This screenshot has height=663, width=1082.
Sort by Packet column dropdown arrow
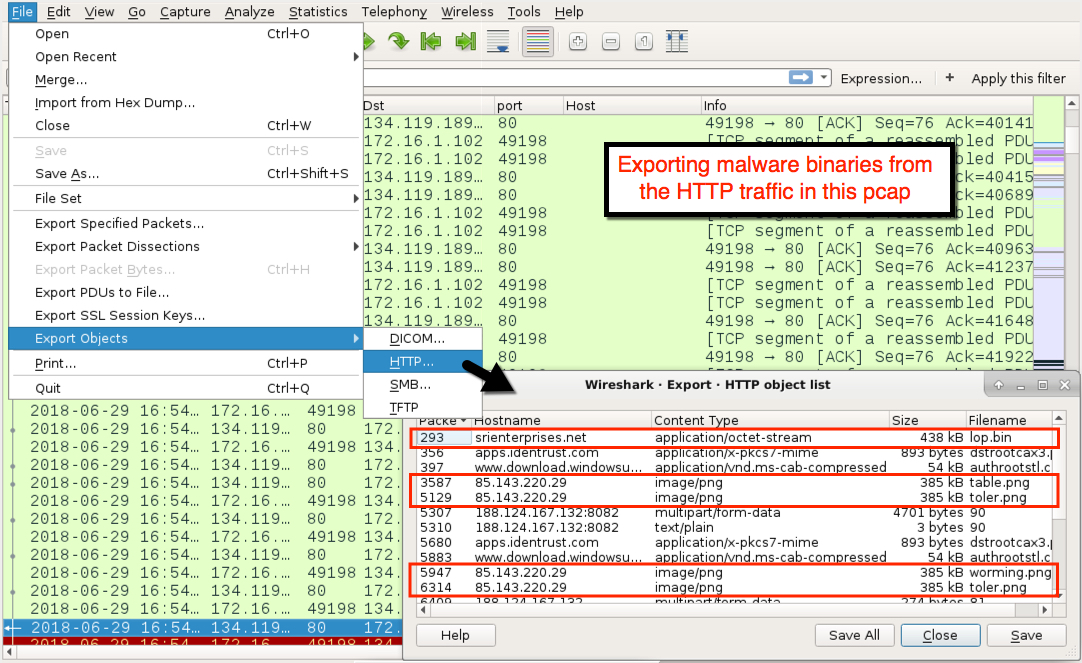pos(463,421)
